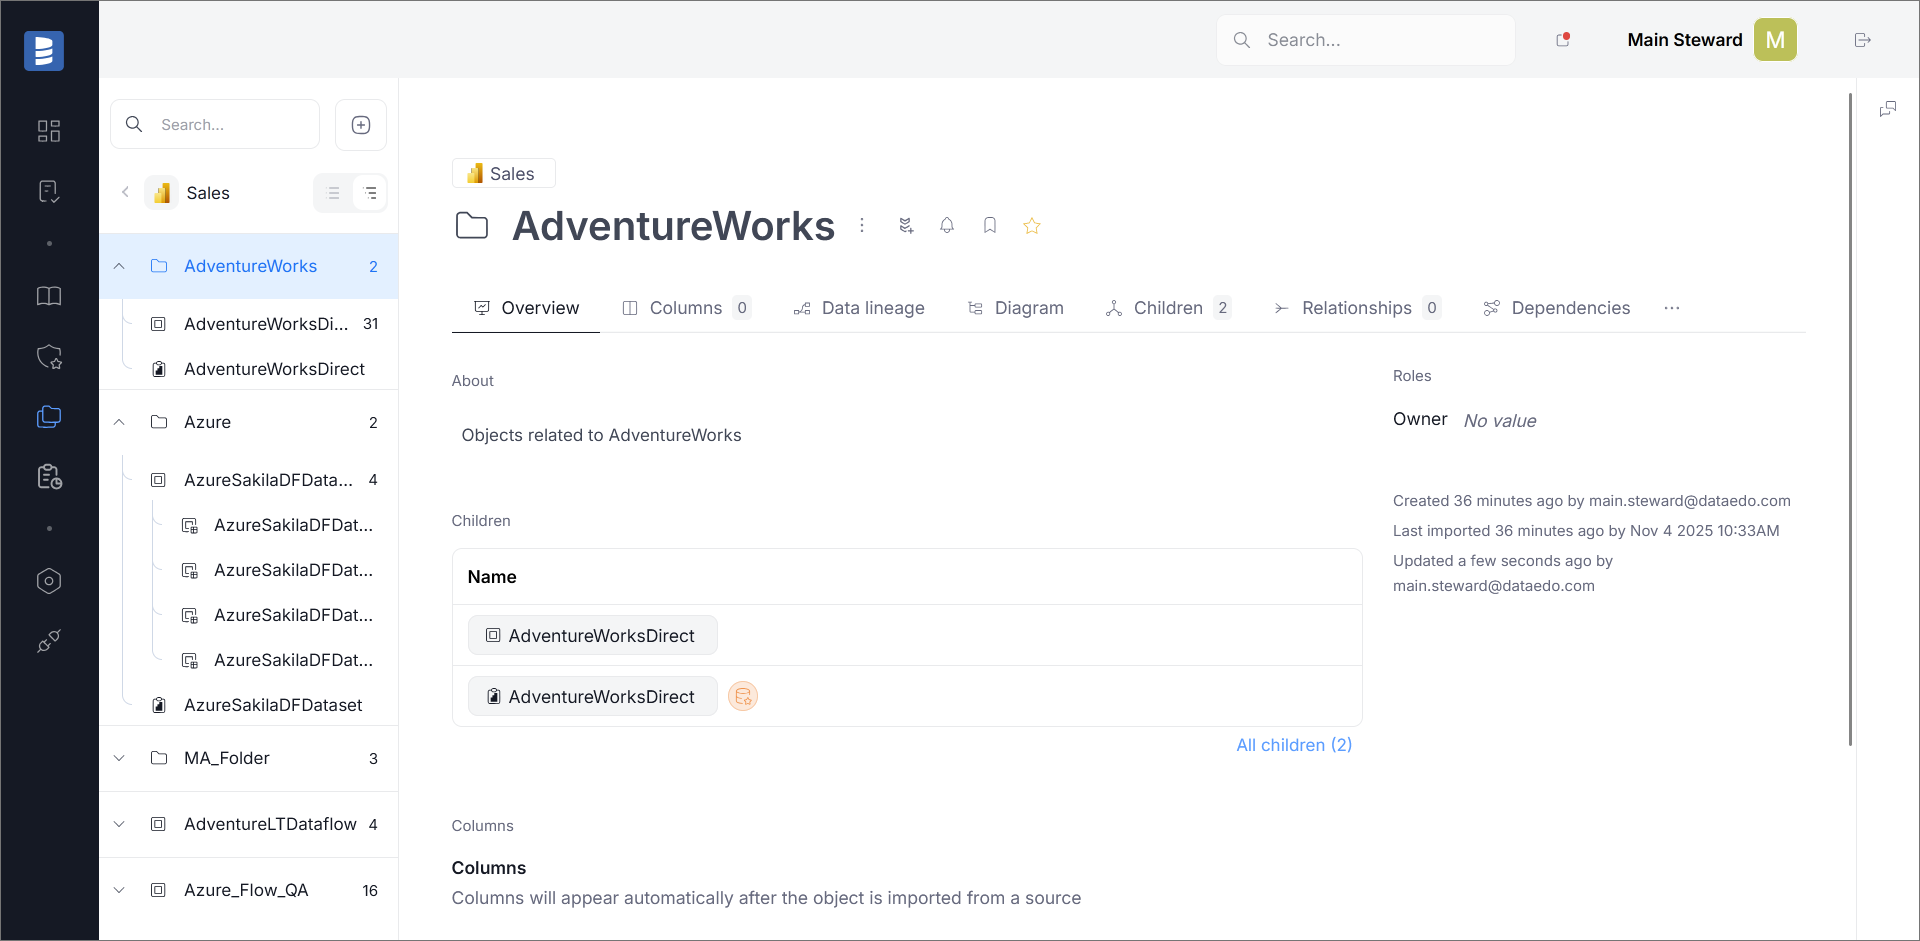
Task: Open the Sales breadcrumb chip above title
Action: point(503,174)
